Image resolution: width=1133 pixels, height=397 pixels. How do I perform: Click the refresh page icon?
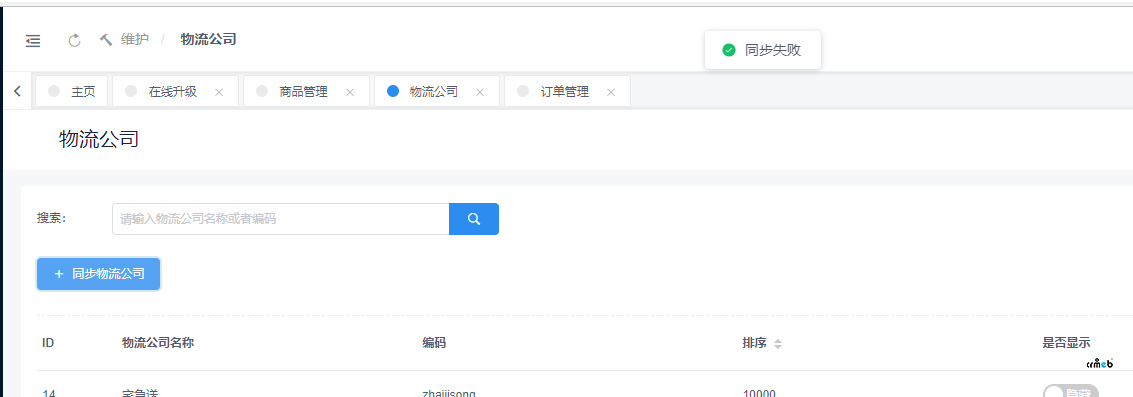74,40
